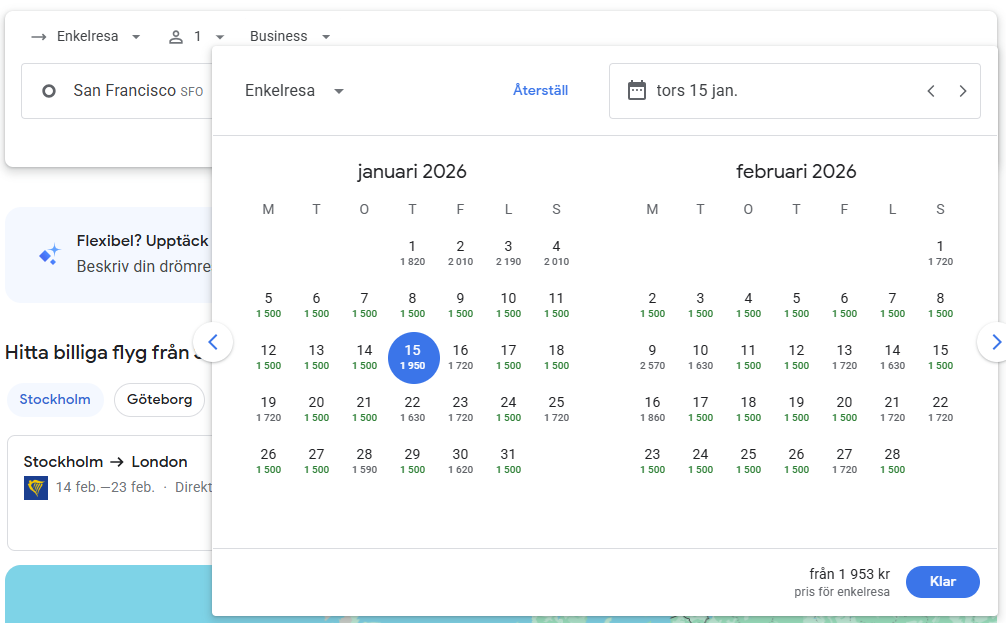Select the Göteborg city chip
The height and width of the screenshot is (623, 1006).
(159, 400)
